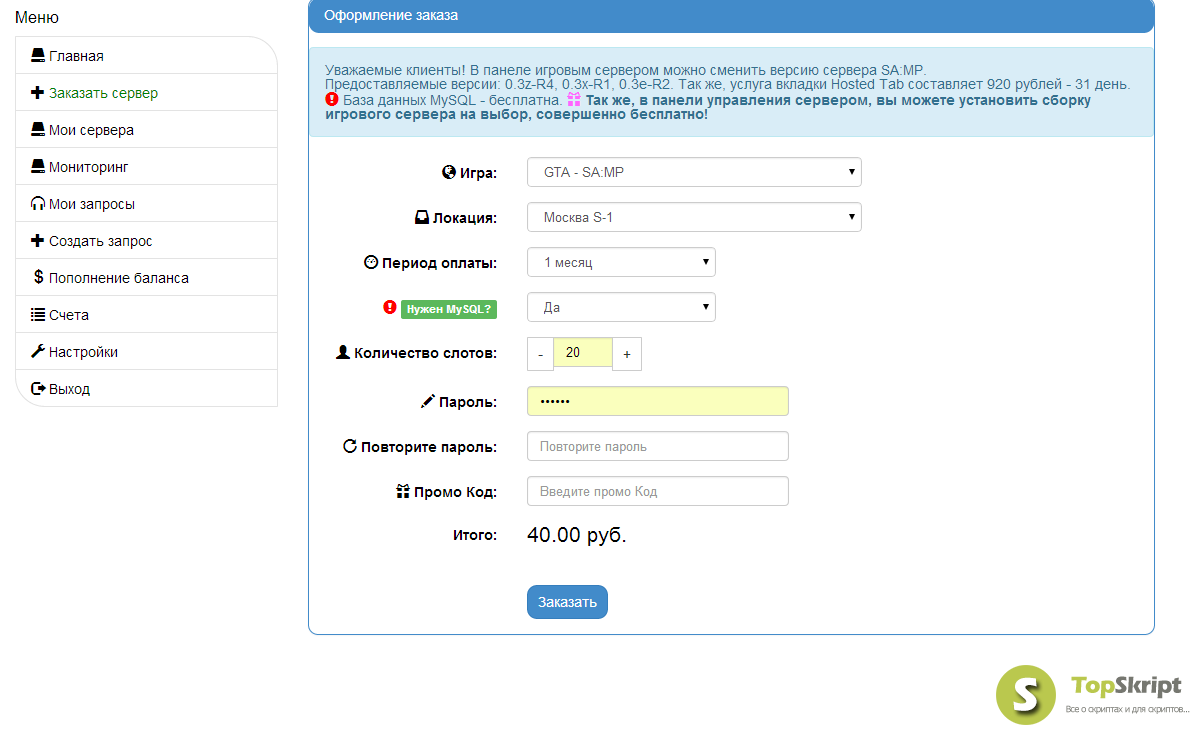Click the Введите промо Код input field
This screenshot has width=1198, height=732.
click(658, 491)
